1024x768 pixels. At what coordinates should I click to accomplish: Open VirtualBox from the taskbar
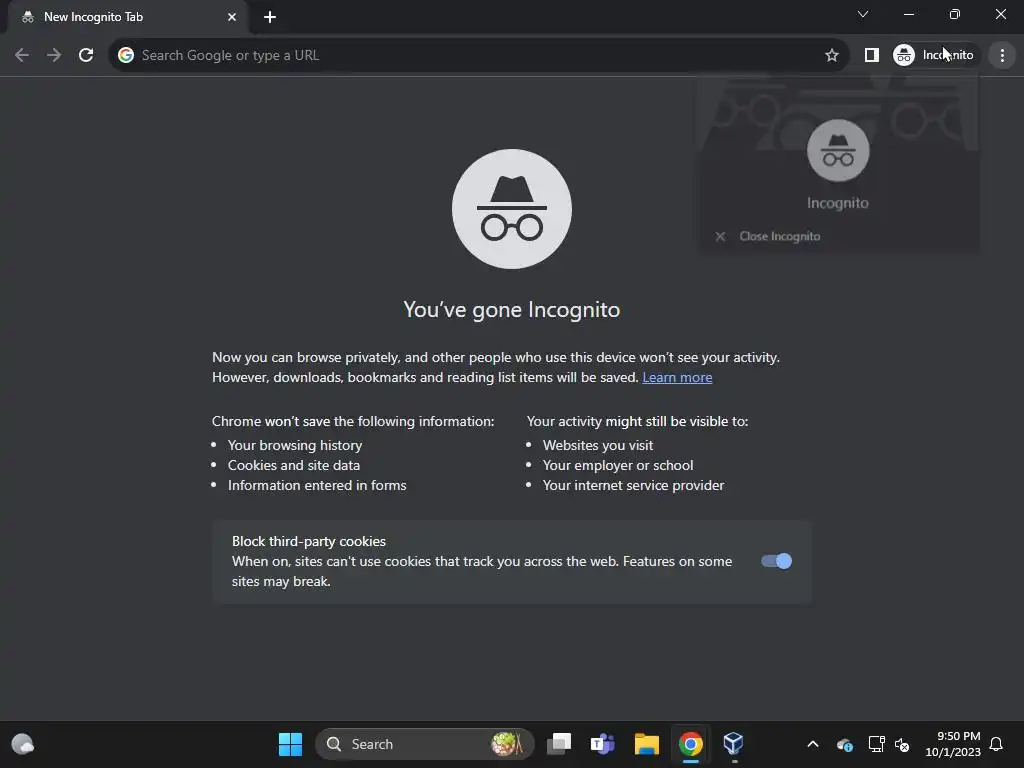coord(733,744)
